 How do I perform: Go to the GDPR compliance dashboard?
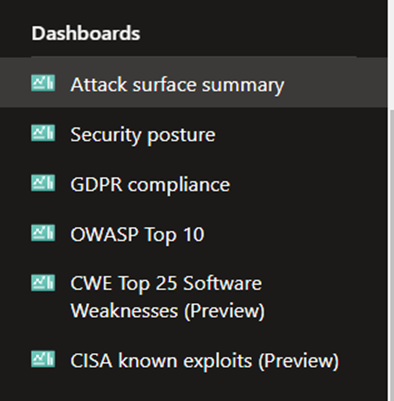coord(150,185)
